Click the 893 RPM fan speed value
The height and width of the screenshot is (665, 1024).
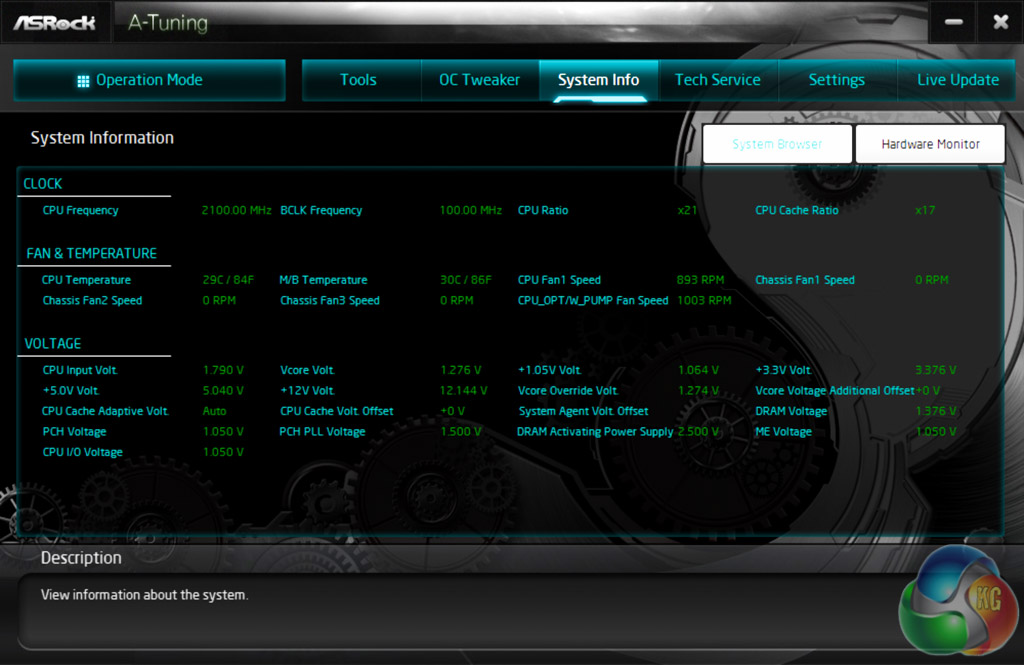tap(700, 280)
